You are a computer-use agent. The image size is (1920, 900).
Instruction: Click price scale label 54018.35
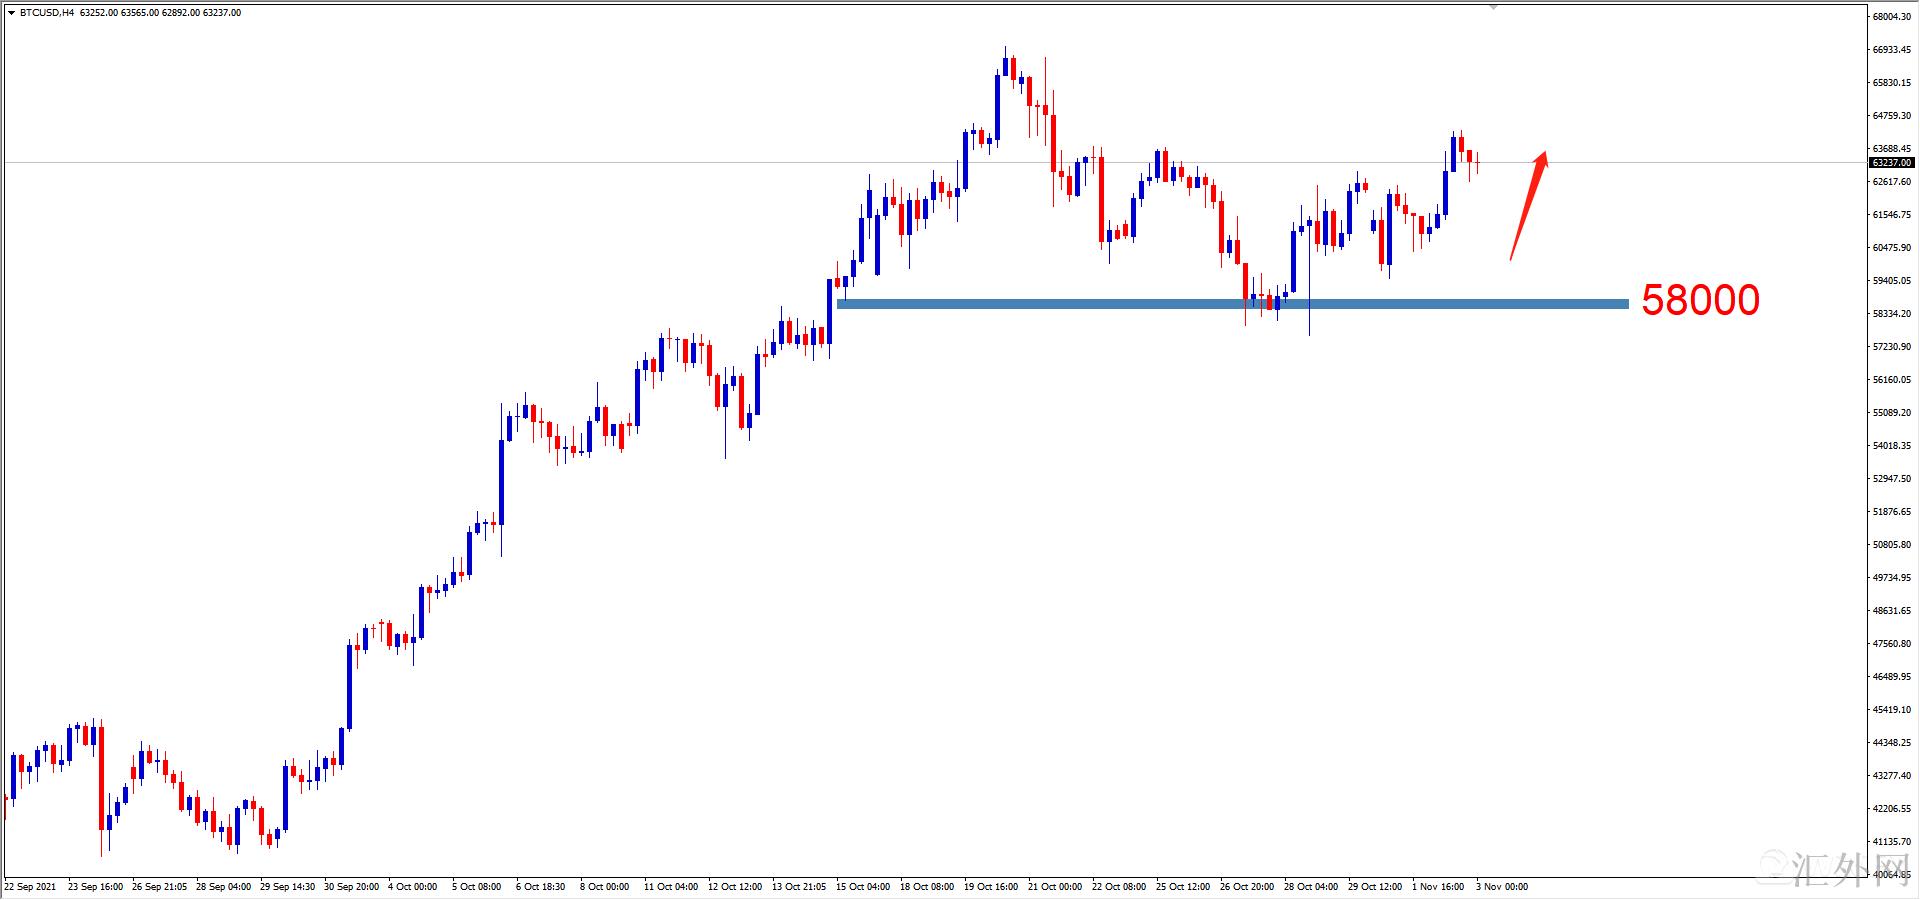(x=1892, y=446)
